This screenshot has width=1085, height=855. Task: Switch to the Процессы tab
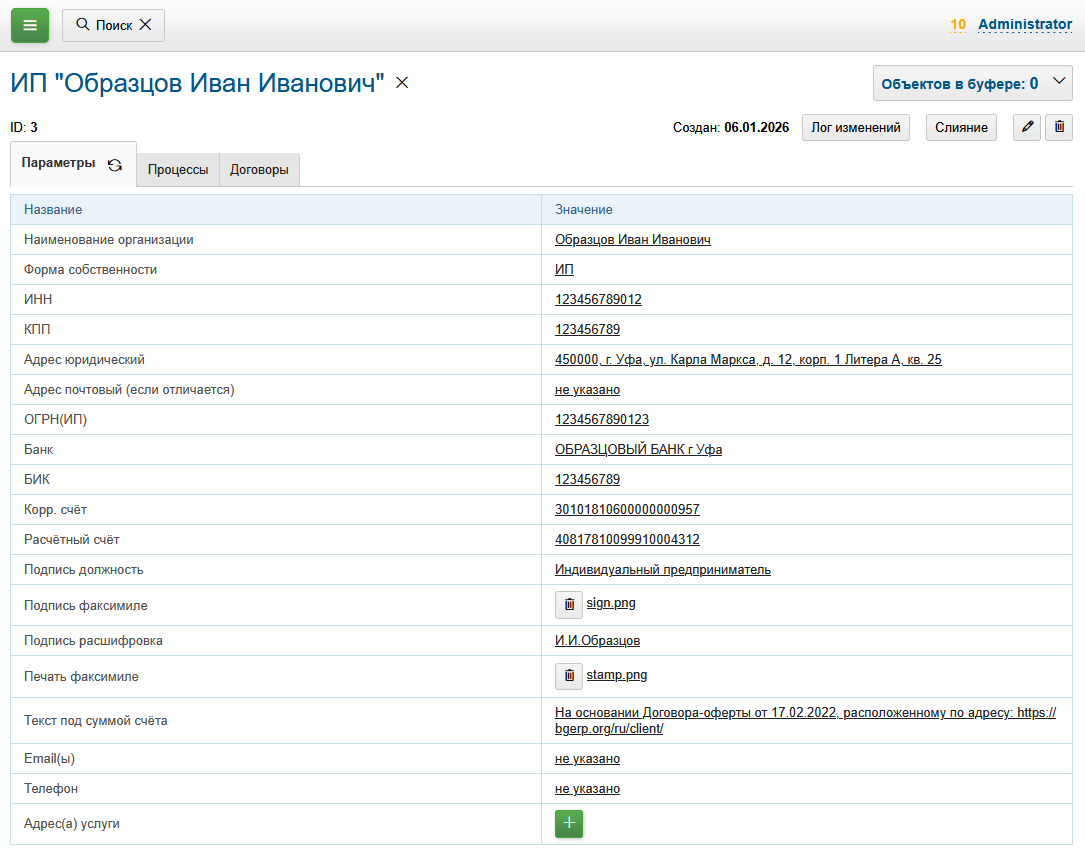click(178, 170)
